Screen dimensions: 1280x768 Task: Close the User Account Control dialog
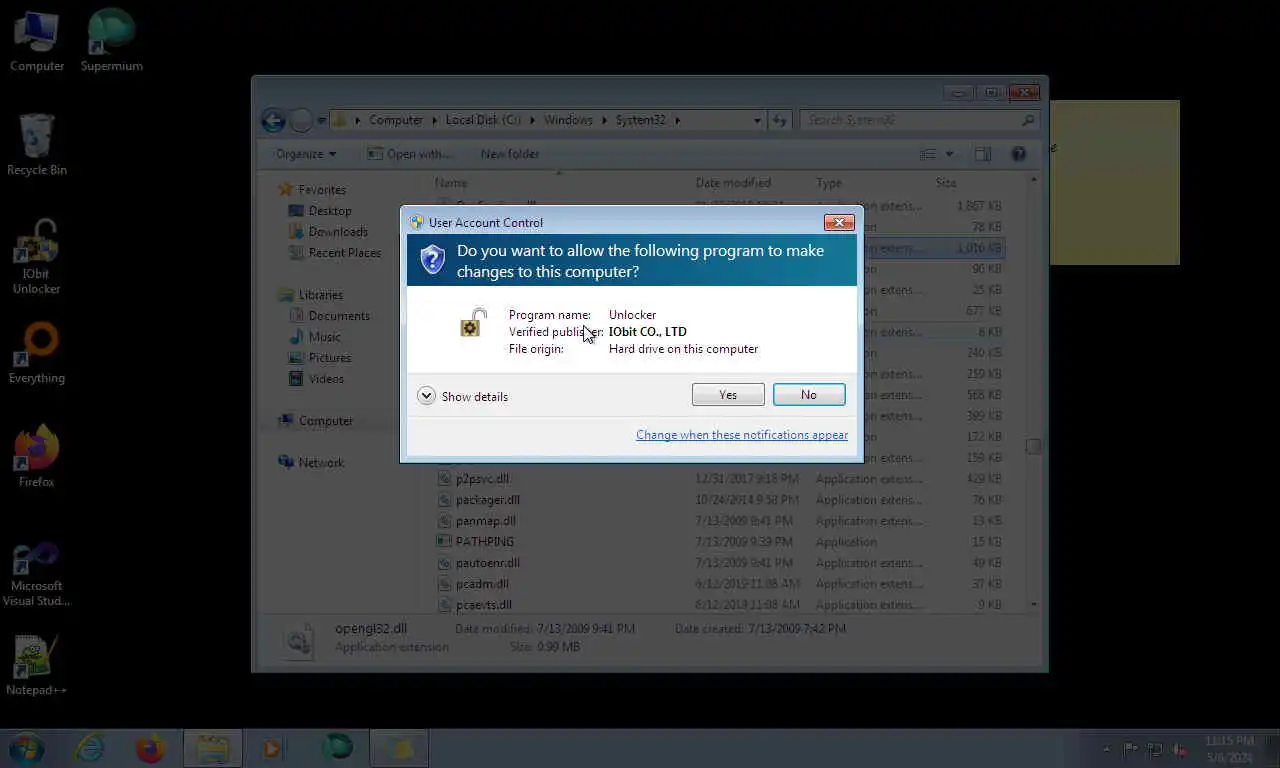(838, 222)
